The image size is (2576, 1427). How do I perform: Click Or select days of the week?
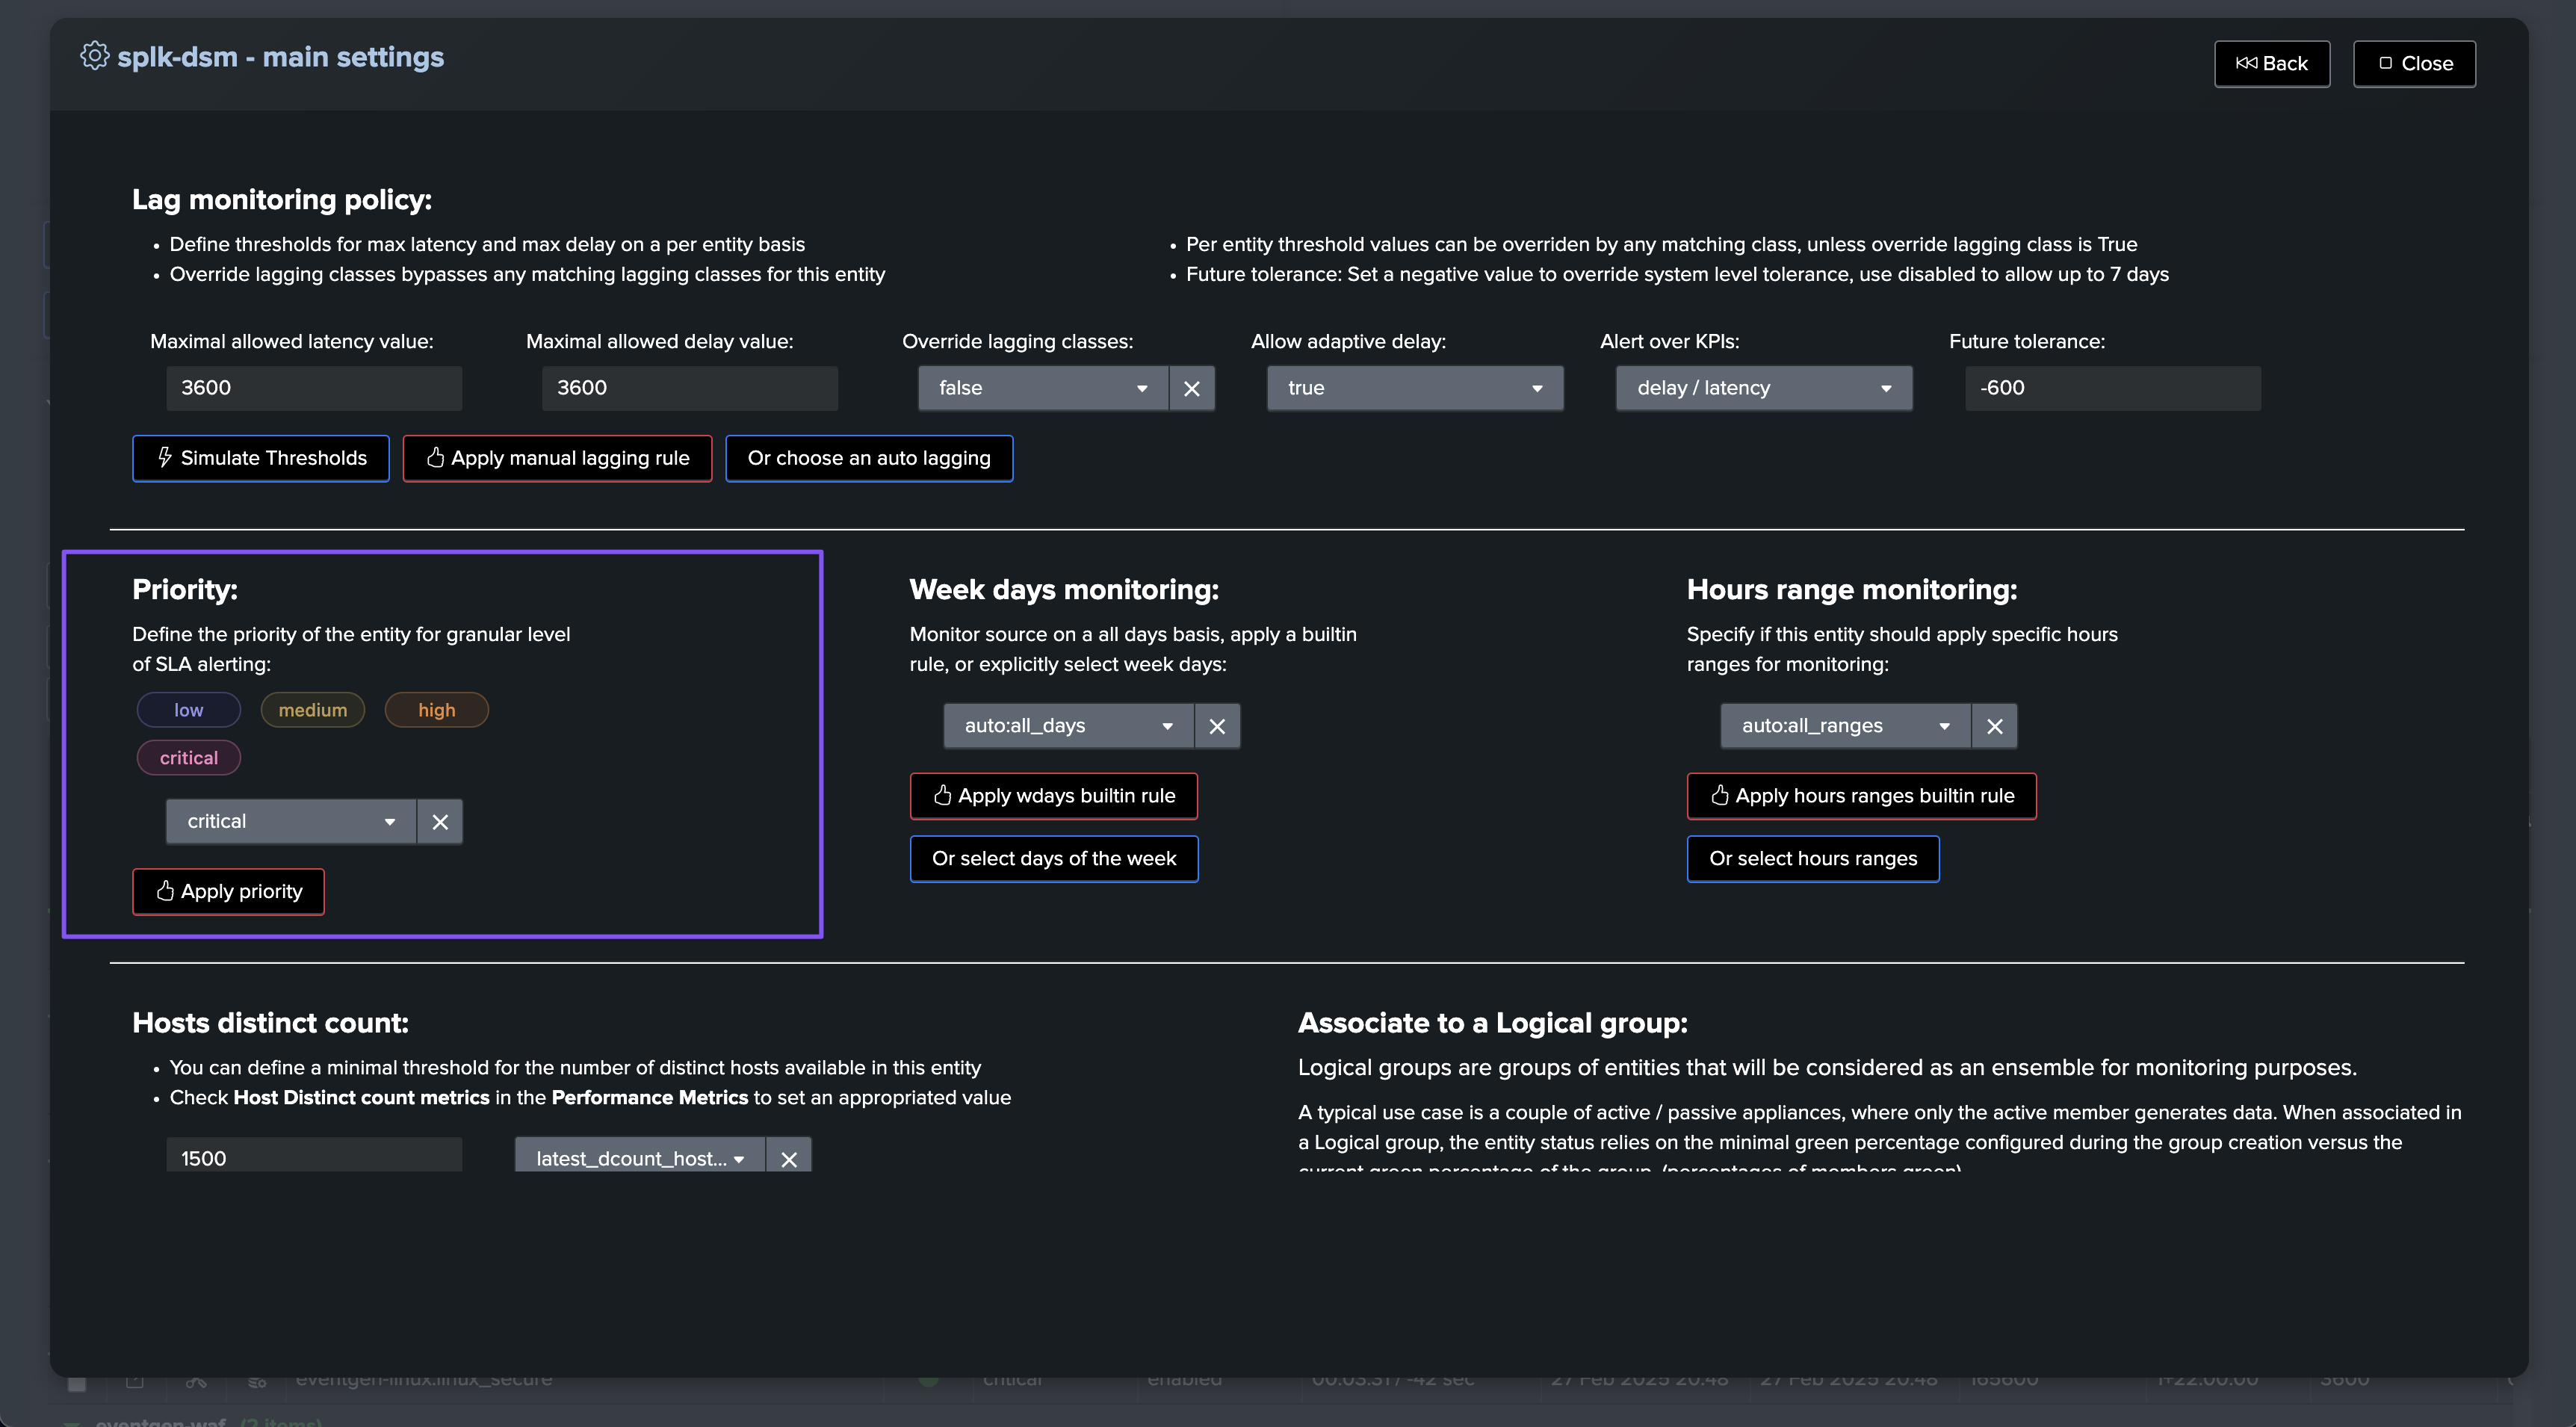coord(1054,859)
